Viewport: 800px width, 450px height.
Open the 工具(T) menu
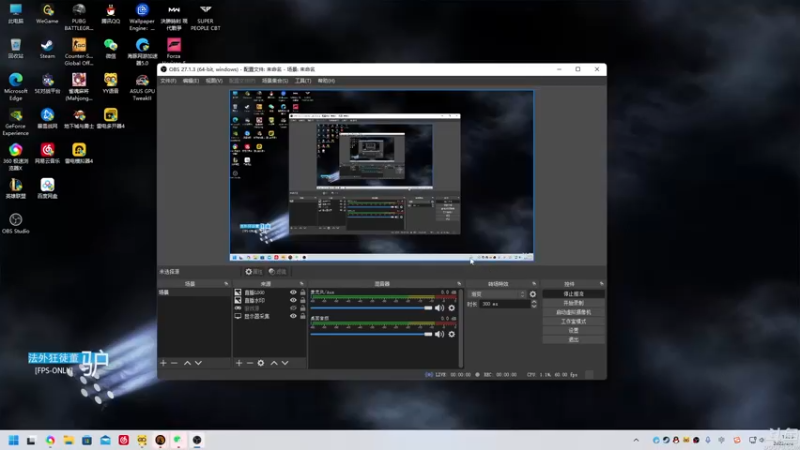(303, 81)
